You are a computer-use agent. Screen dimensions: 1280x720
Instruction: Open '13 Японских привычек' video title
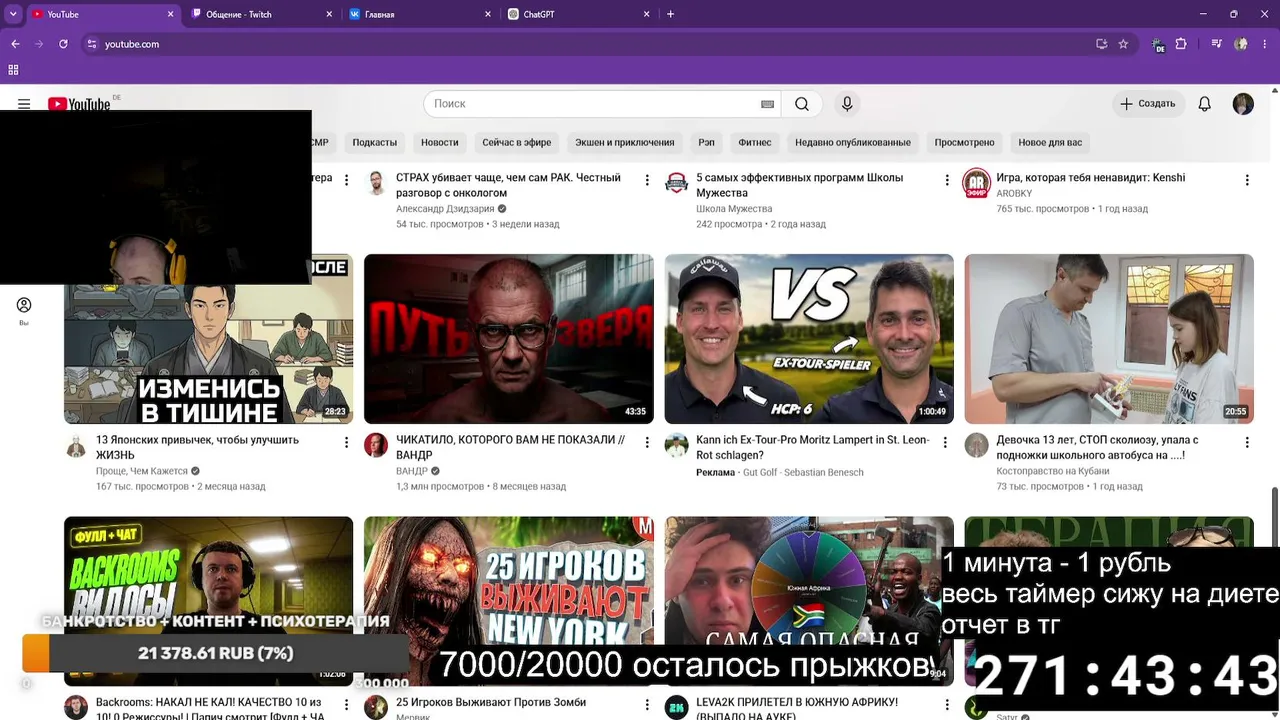pos(197,447)
